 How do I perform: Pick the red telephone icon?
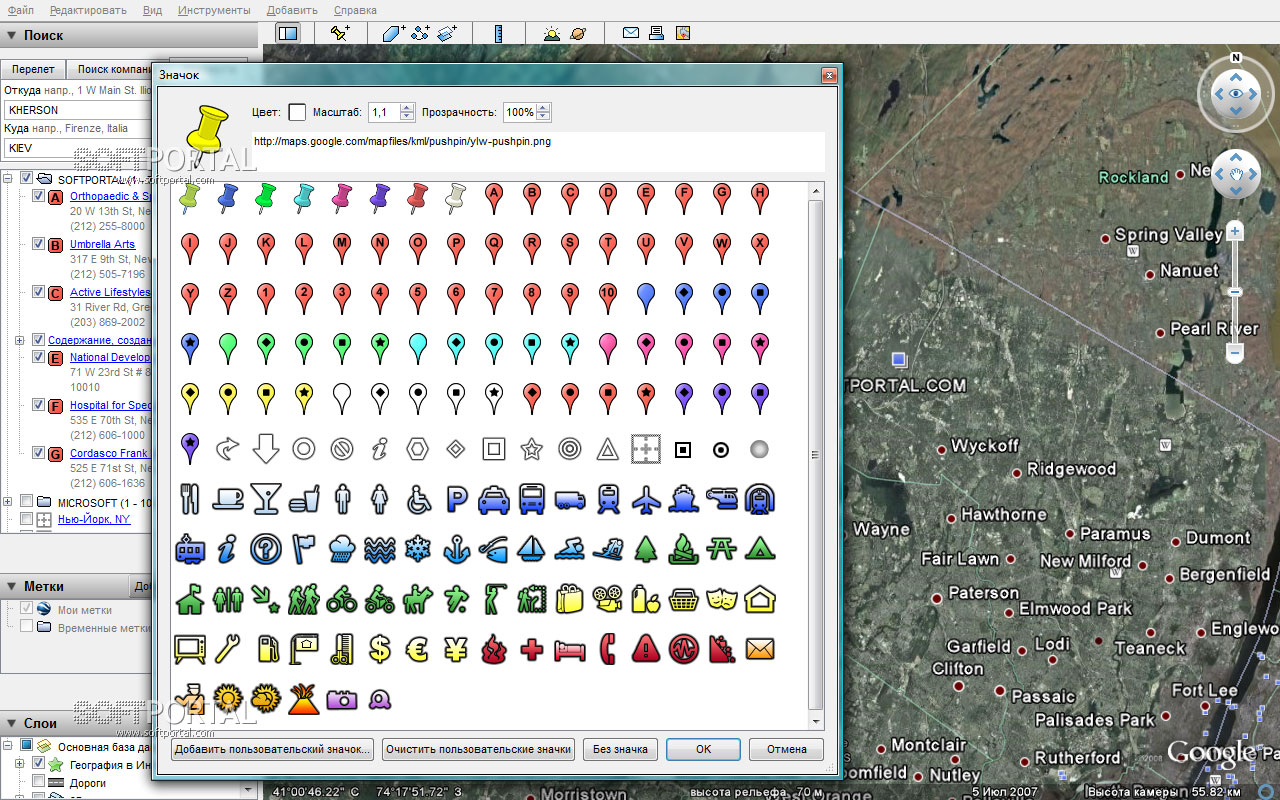click(608, 648)
